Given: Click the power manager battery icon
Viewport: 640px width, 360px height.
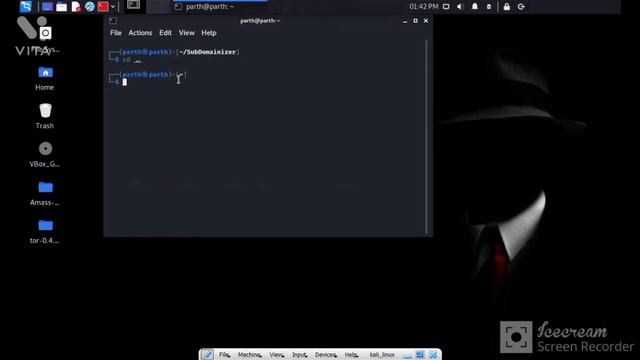Looking at the screenshot, I should tap(489, 7).
